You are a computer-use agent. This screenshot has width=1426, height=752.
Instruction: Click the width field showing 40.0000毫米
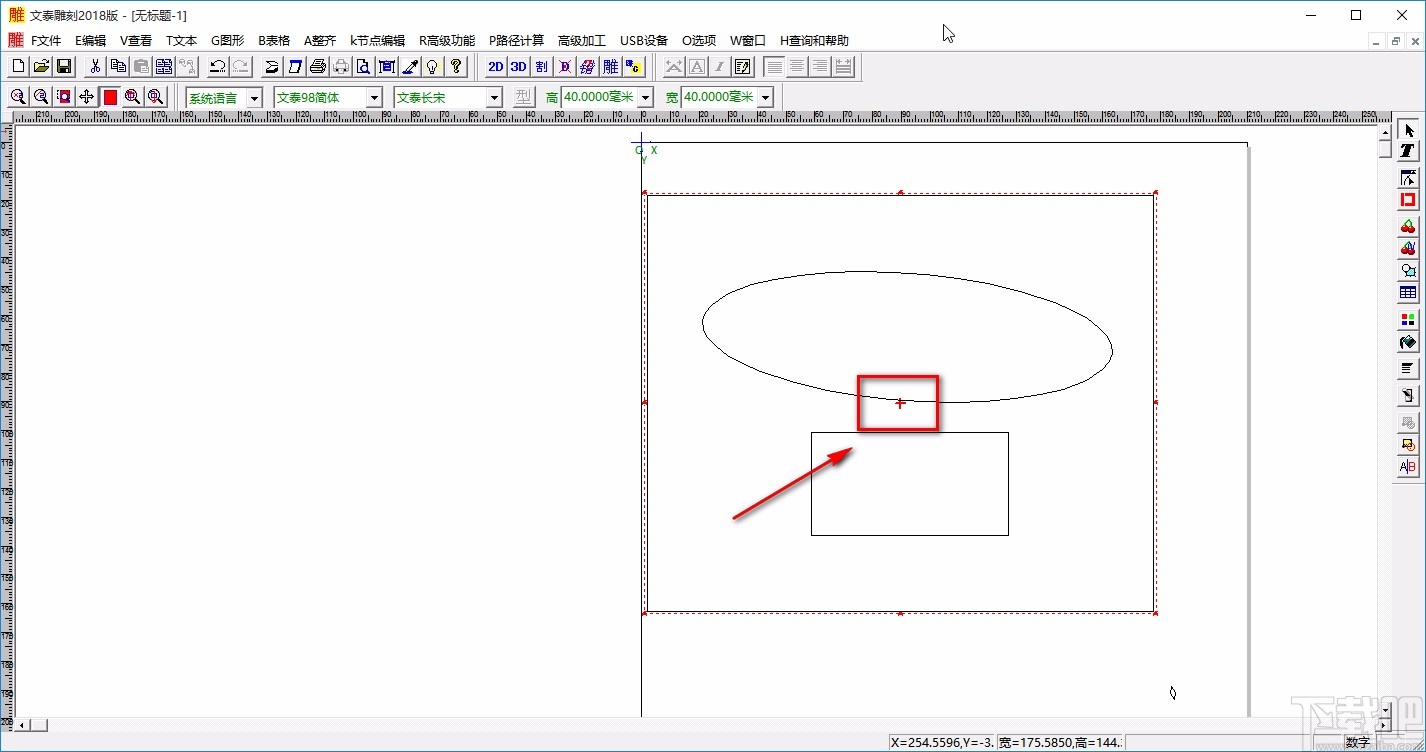[x=719, y=97]
